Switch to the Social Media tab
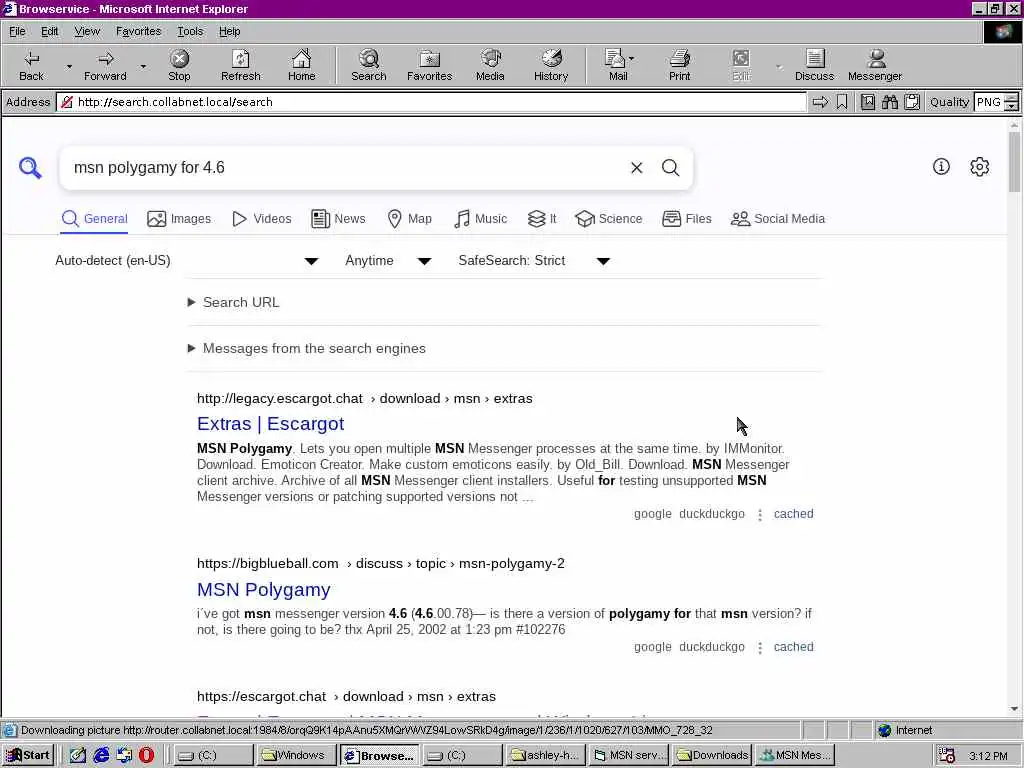Image resolution: width=1024 pixels, height=768 pixels. click(x=778, y=219)
